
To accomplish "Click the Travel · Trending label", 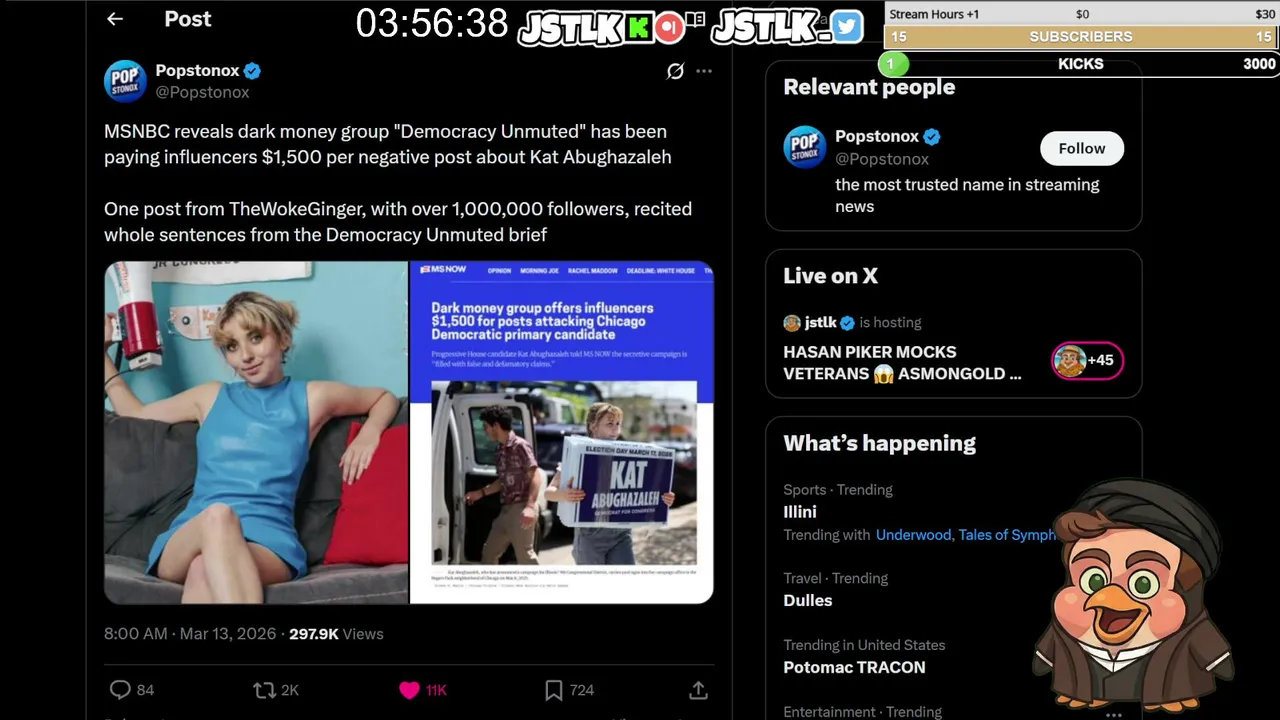I will tap(835, 579).
